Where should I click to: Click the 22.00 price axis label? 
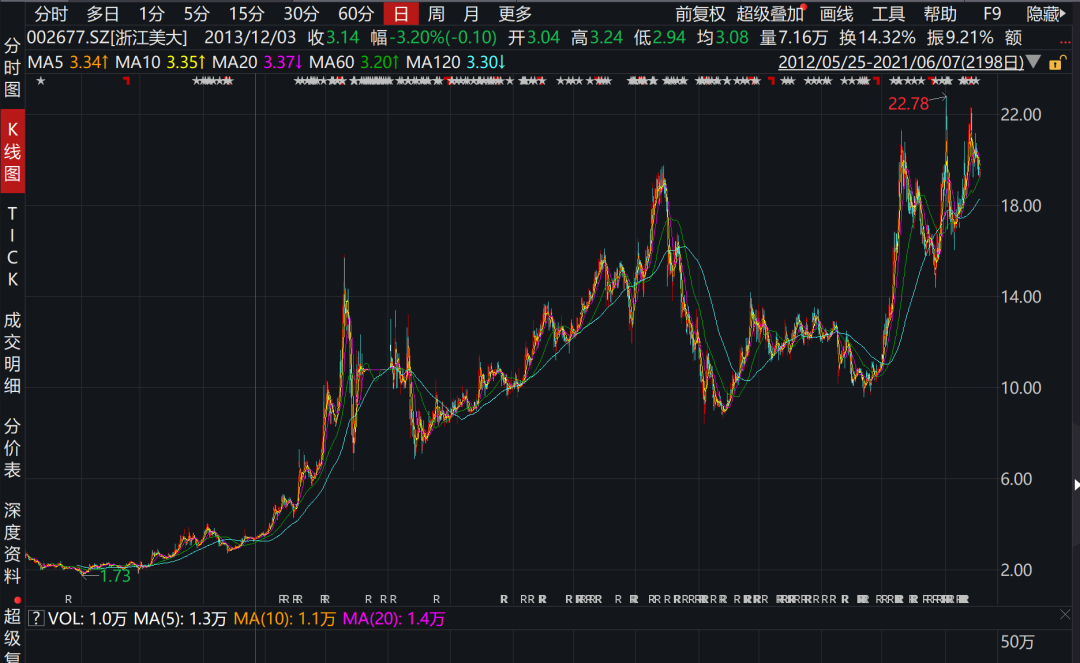1020,114
